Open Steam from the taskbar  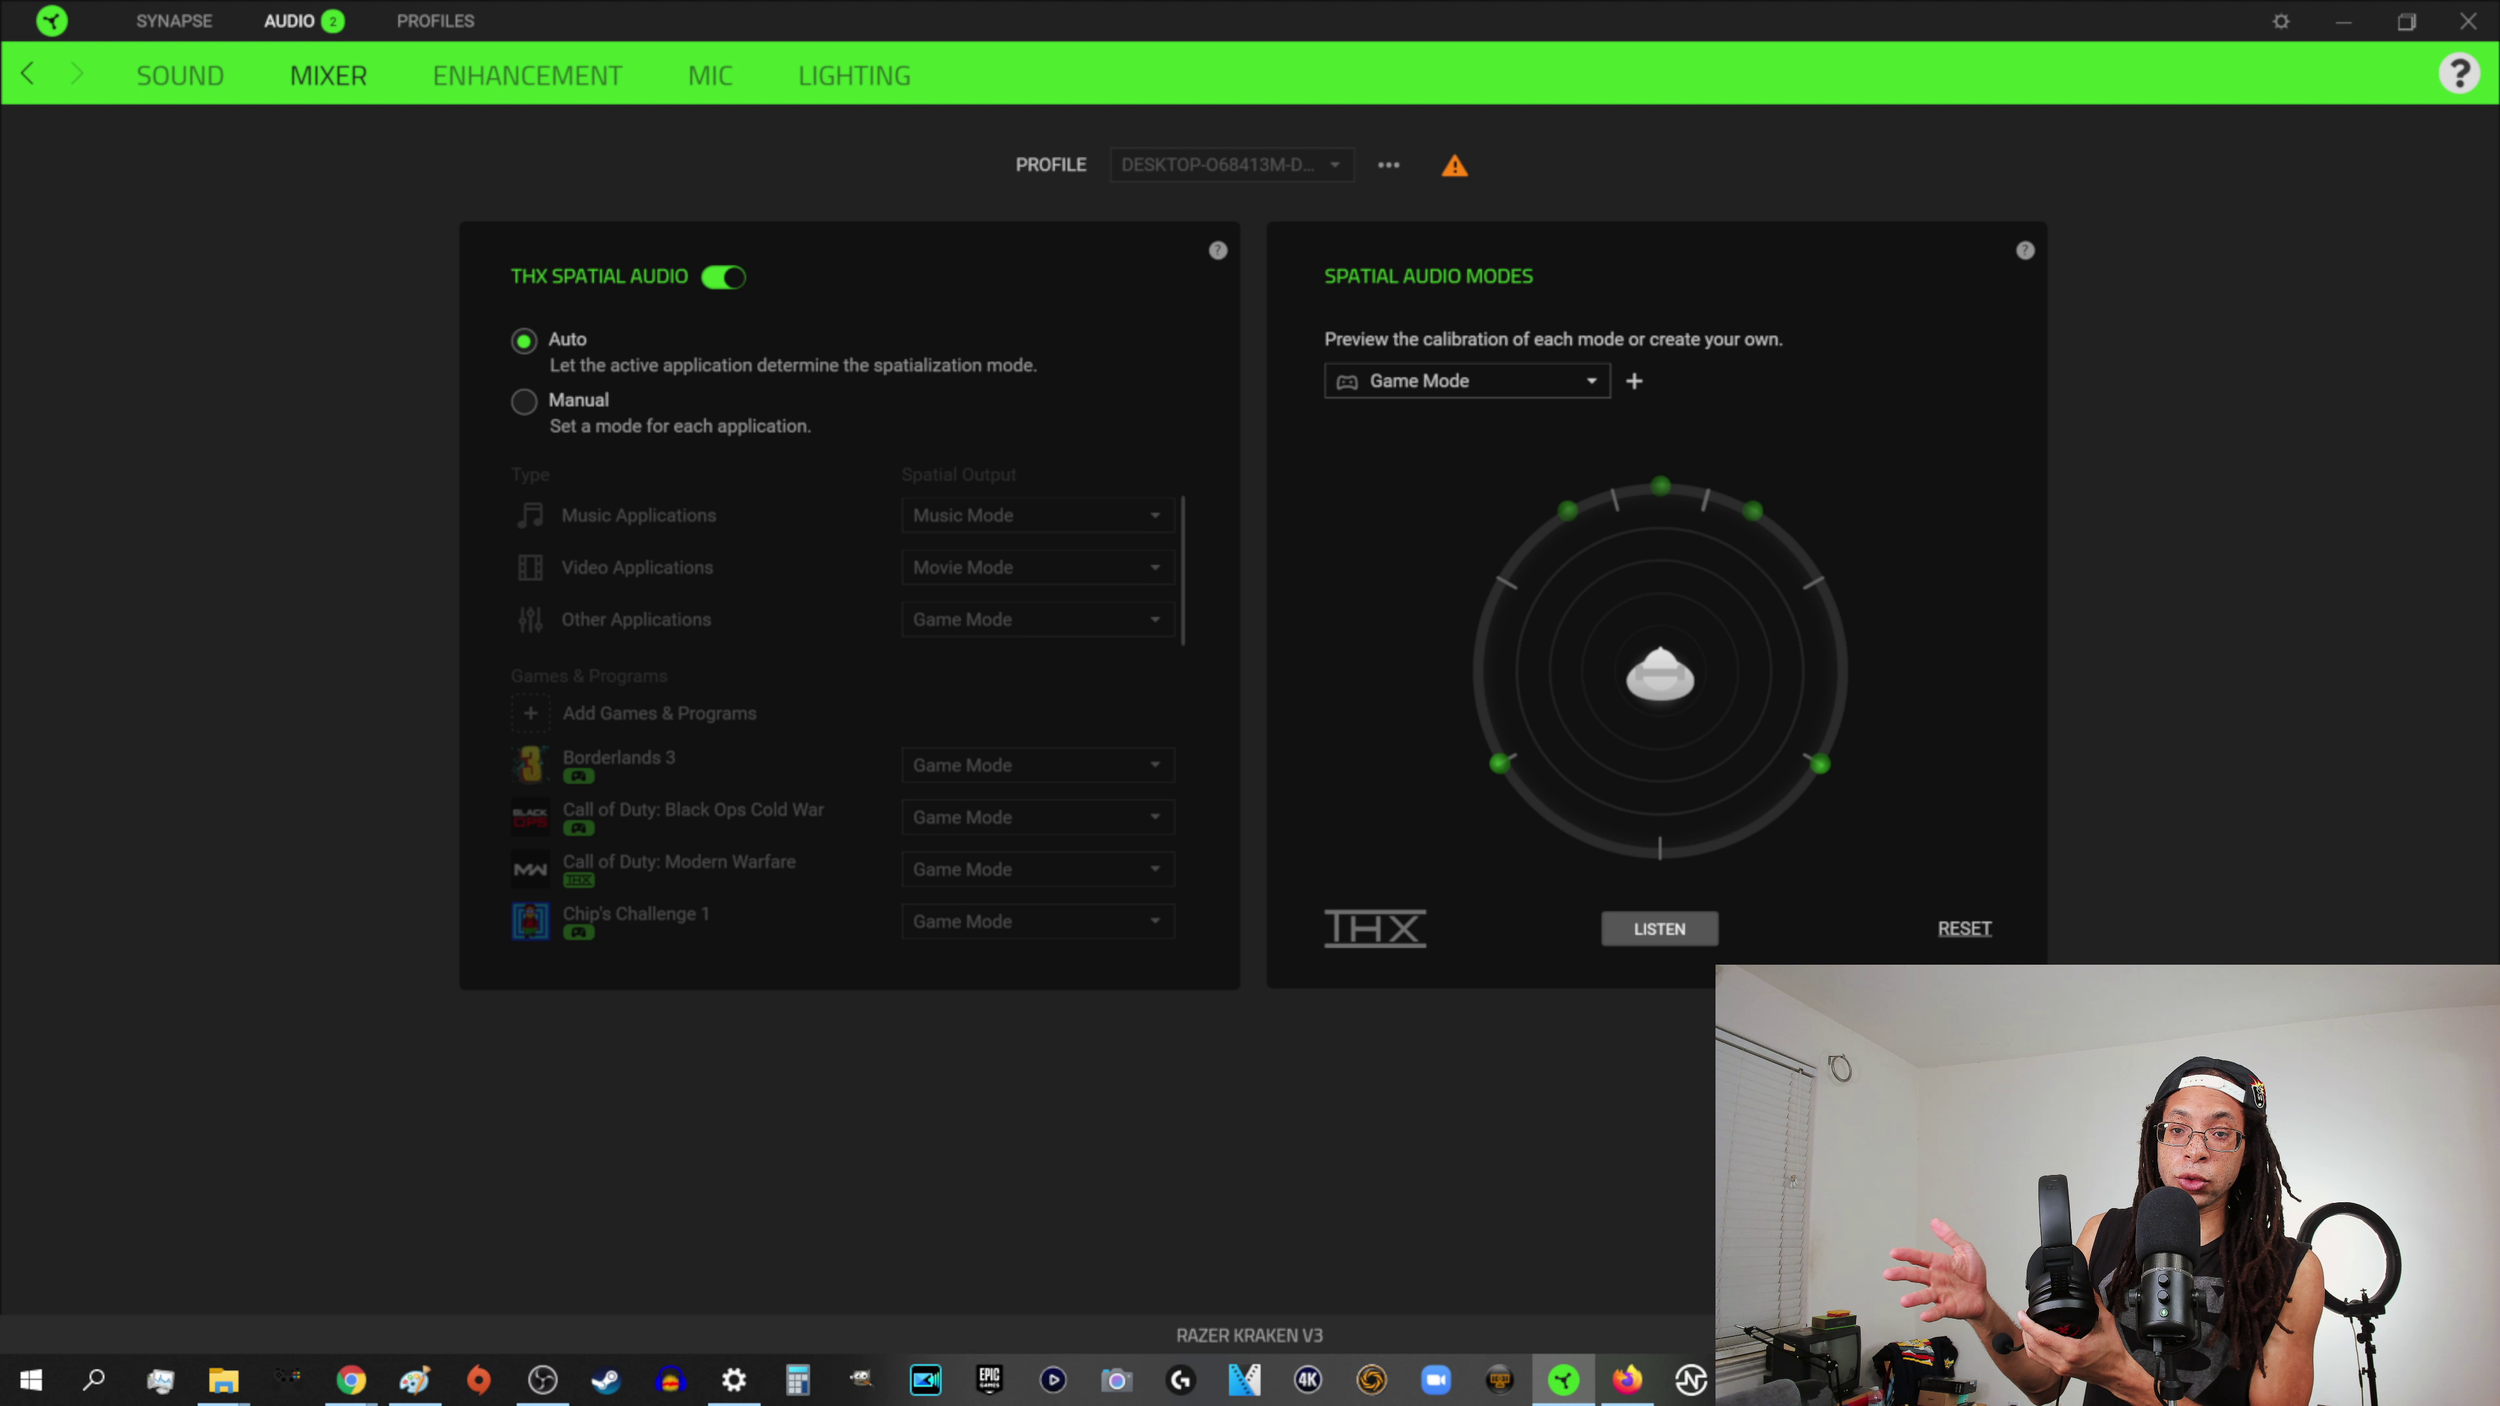point(606,1380)
